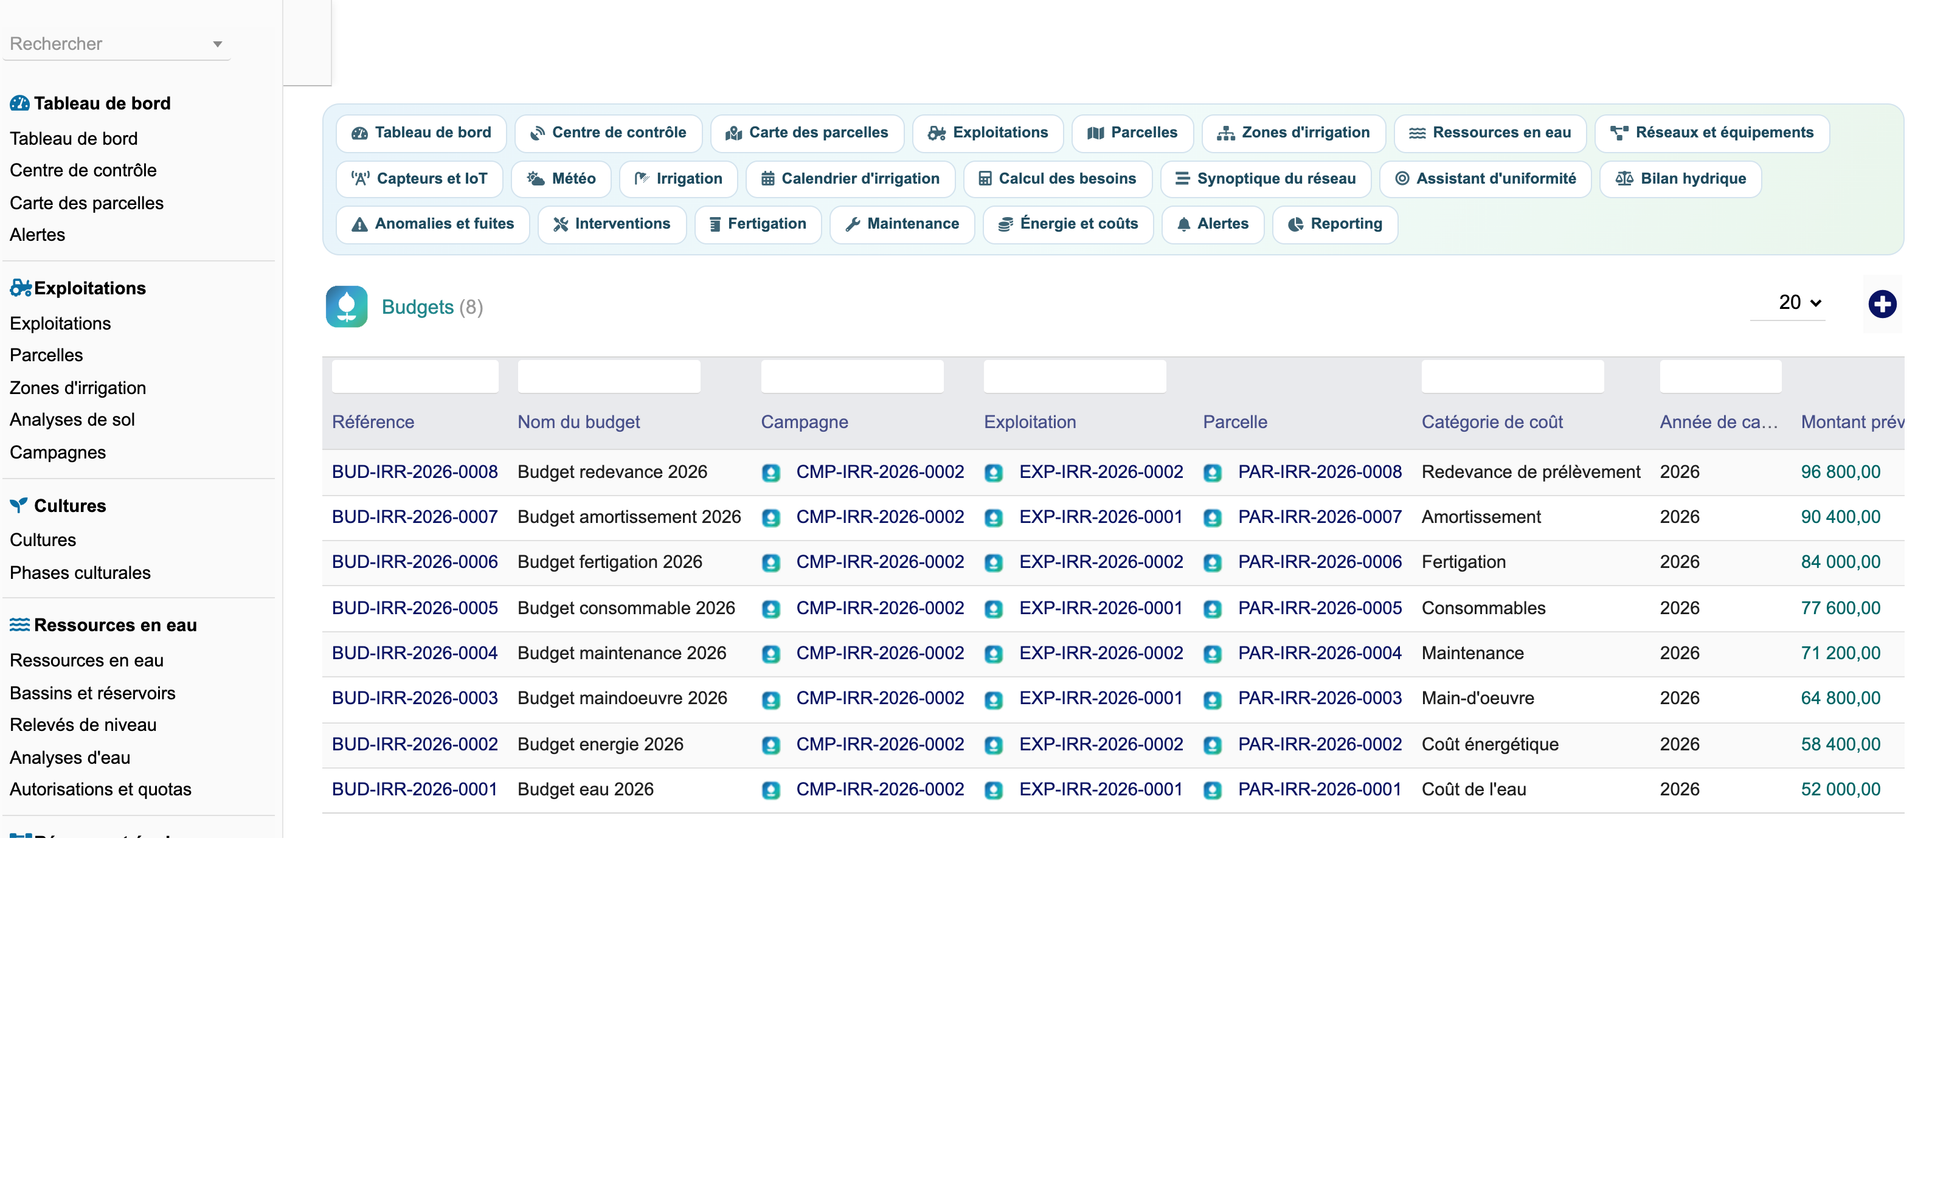Open budget BUD-IRR-2026-0008 reference link
Viewport: 1946px width, 1204px height.
[x=415, y=472]
